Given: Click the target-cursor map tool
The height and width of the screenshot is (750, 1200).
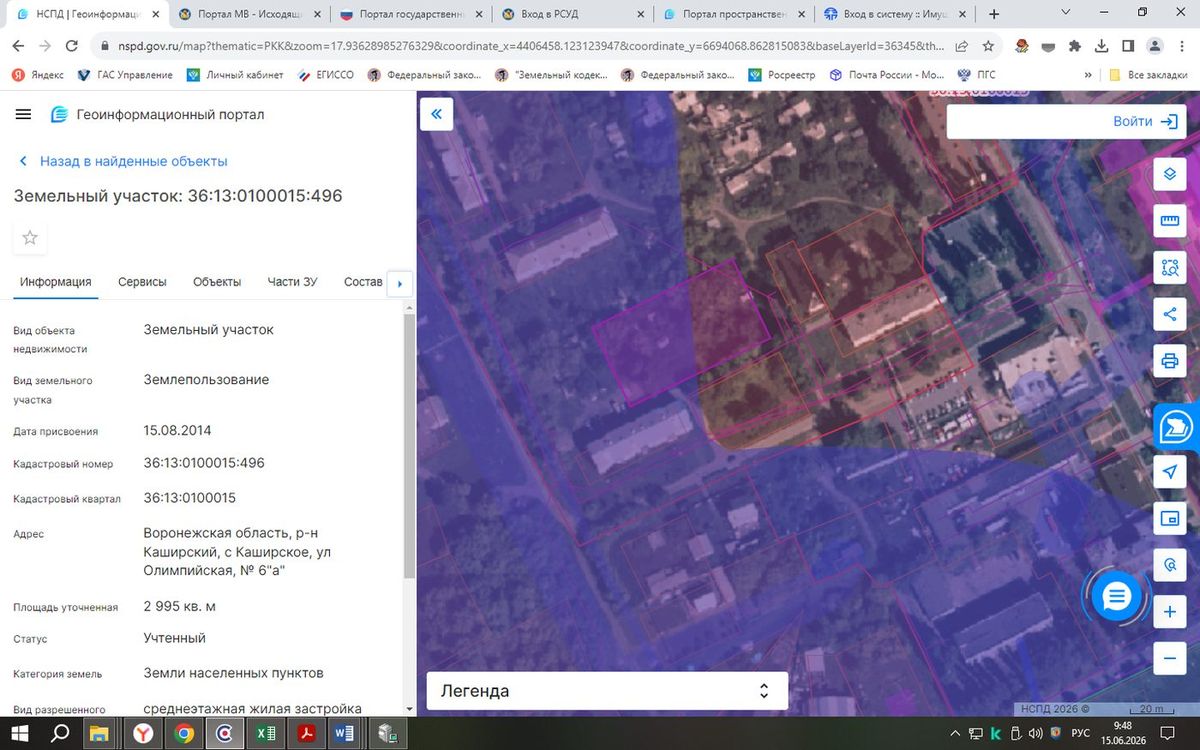Looking at the screenshot, I should [1169, 565].
